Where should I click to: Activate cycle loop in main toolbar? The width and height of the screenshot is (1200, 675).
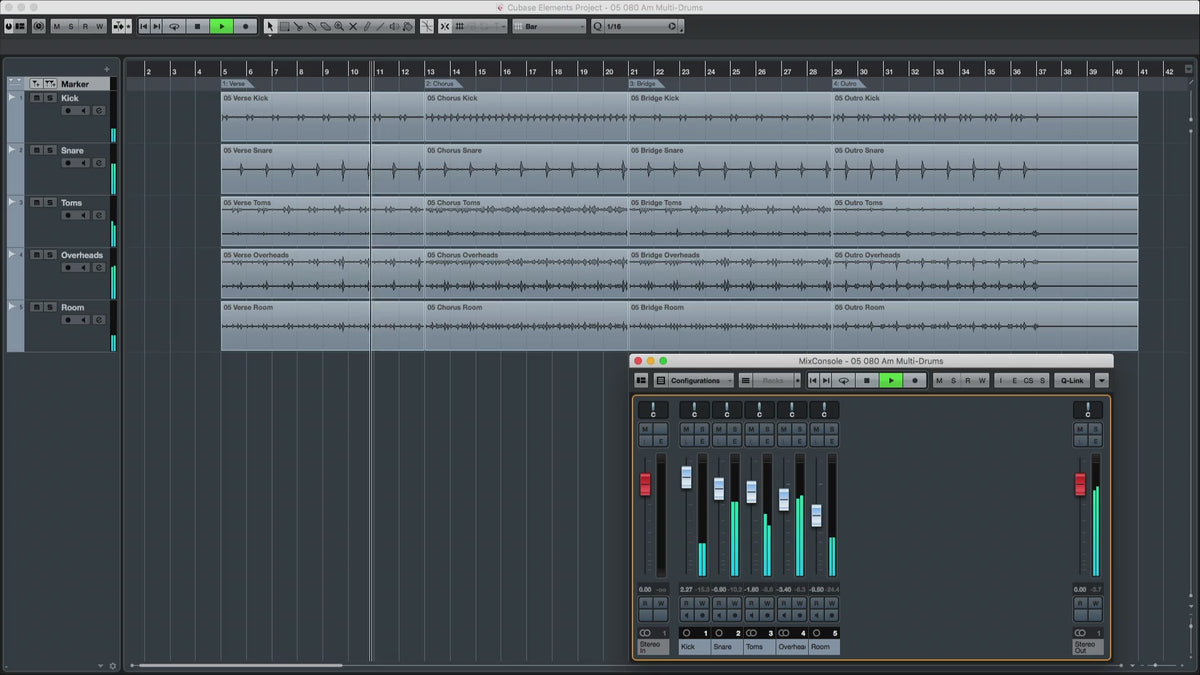174,26
